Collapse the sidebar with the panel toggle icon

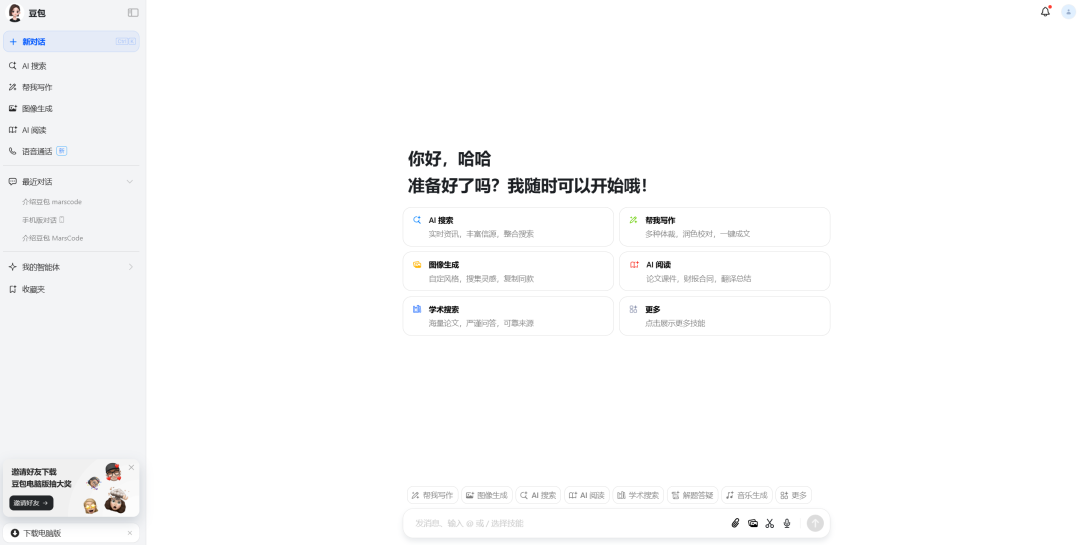(133, 12)
